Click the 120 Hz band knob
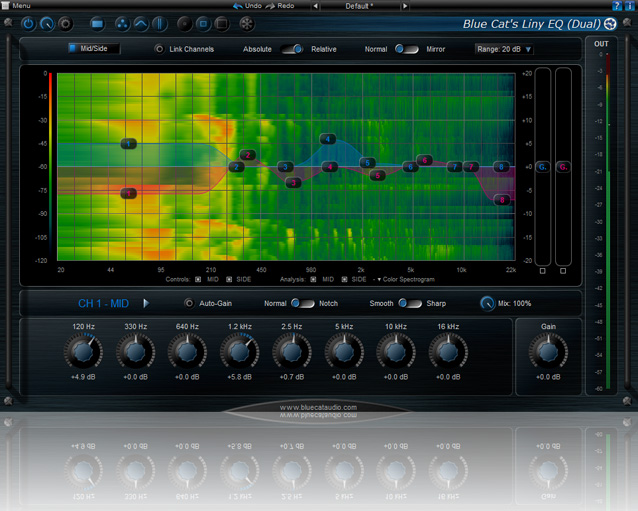This screenshot has width=638, height=511. pyautogui.click(x=83, y=352)
